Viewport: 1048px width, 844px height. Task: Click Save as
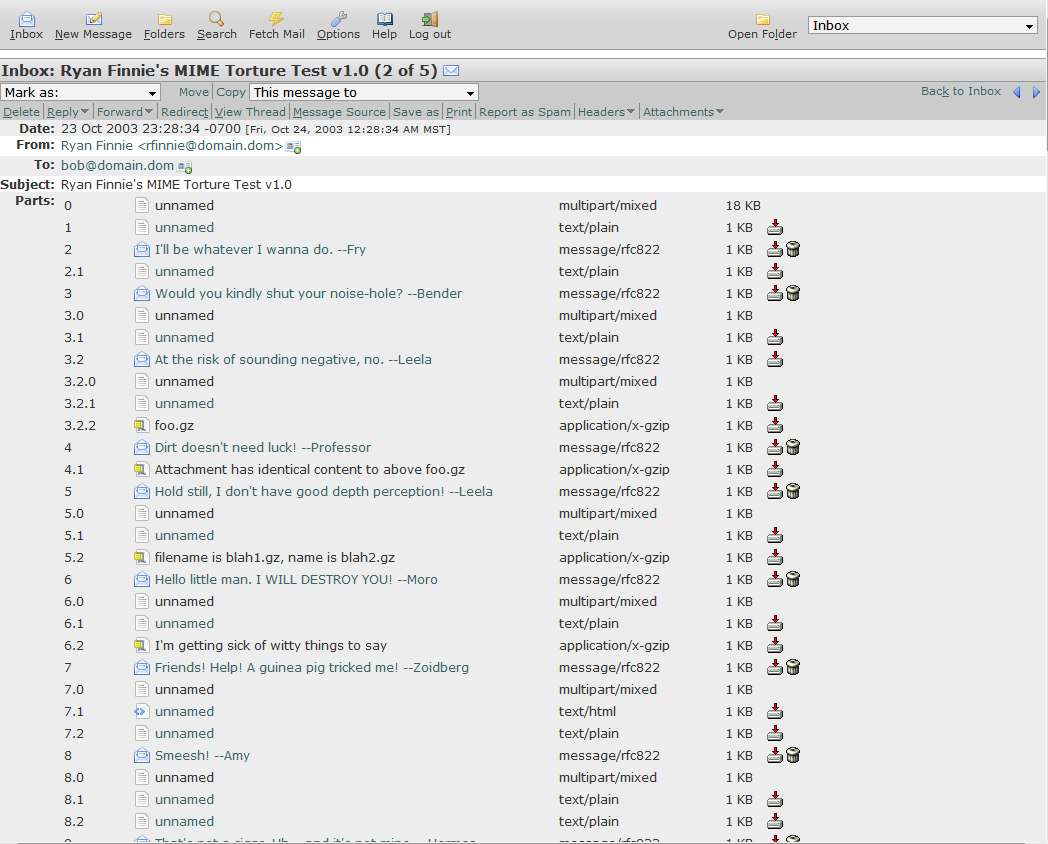[416, 112]
